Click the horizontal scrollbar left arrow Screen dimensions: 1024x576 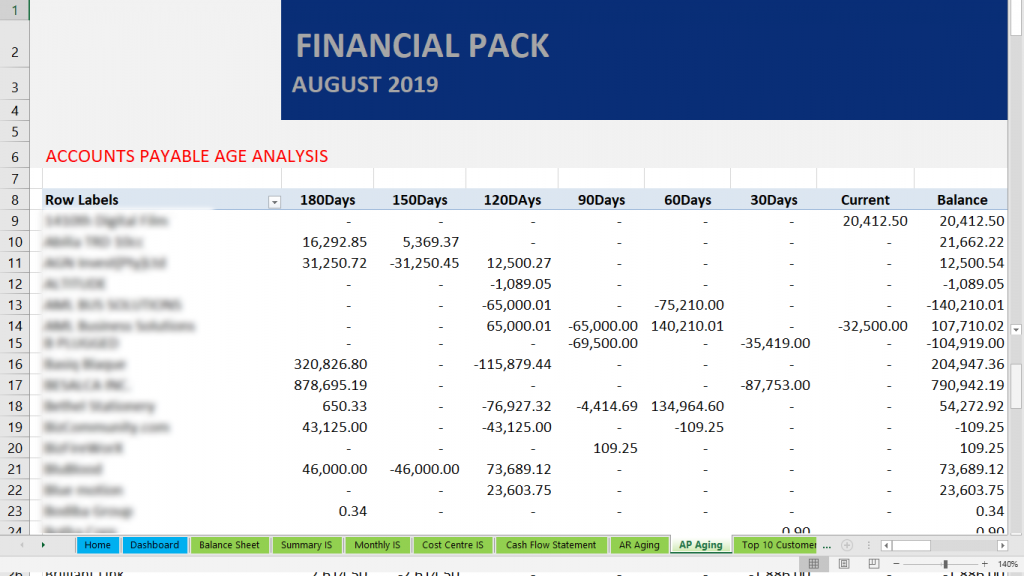[x=886, y=545]
